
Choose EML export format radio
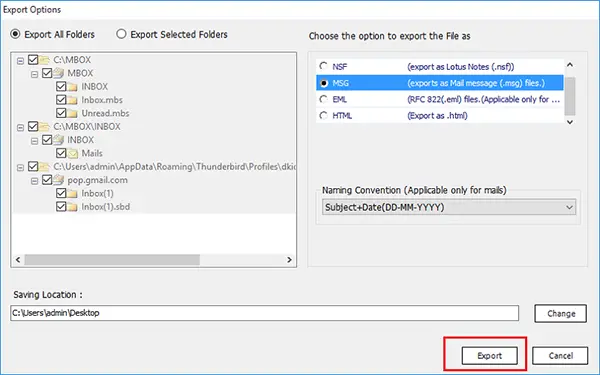click(324, 99)
